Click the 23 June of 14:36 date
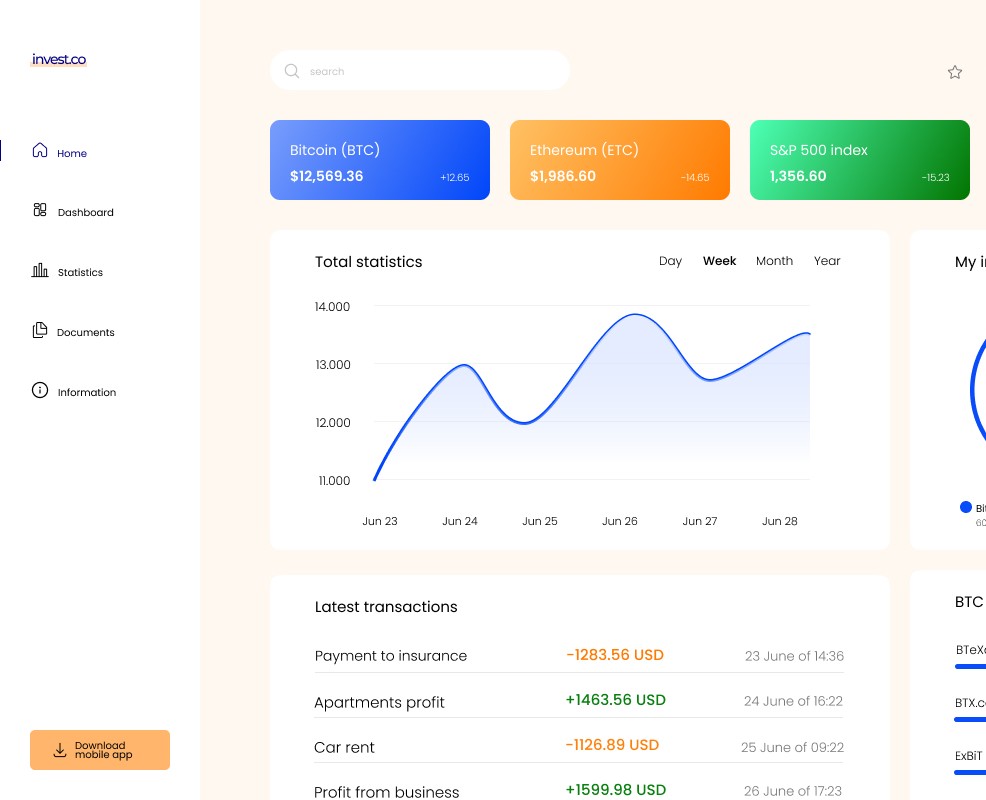986x800 pixels. click(794, 656)
